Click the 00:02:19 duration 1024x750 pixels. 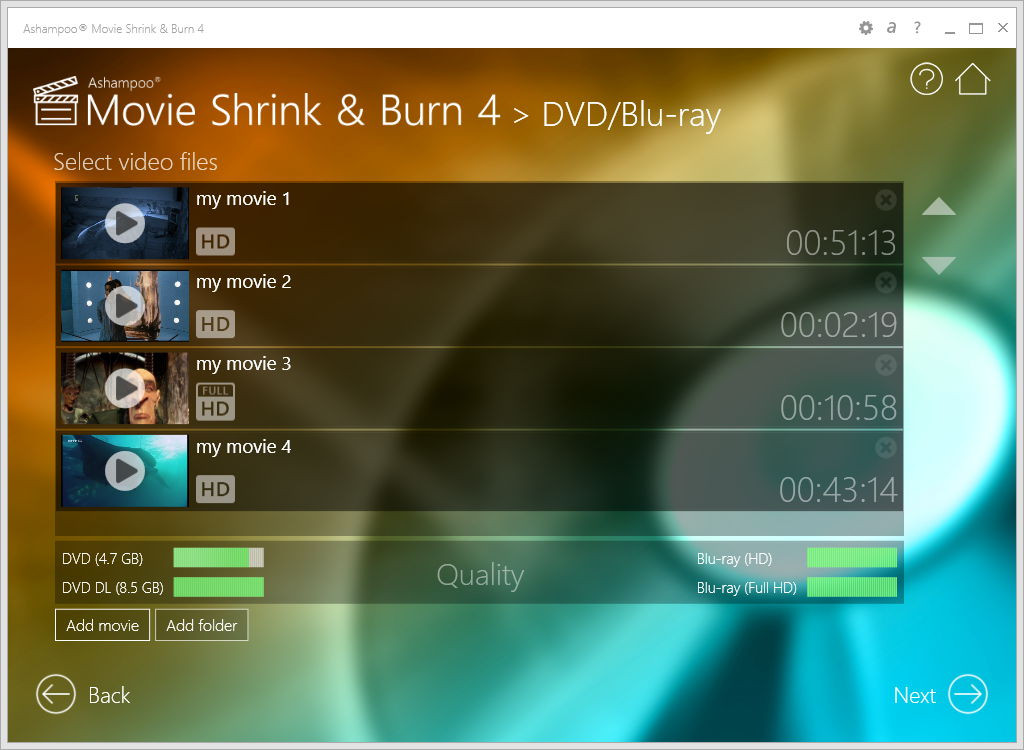[839, 325]
